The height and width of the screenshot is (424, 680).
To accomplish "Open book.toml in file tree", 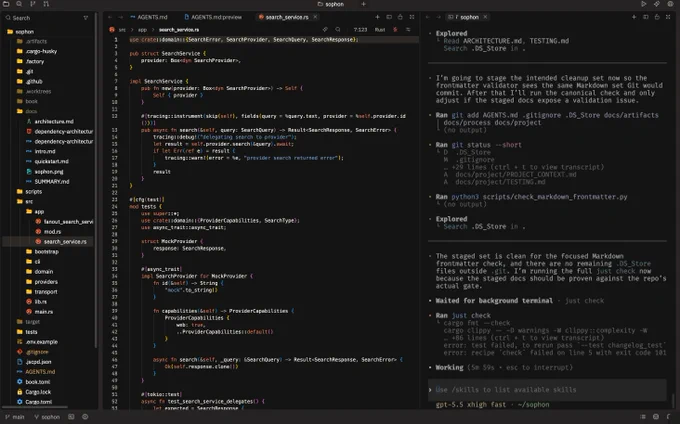I will [33, 382].
